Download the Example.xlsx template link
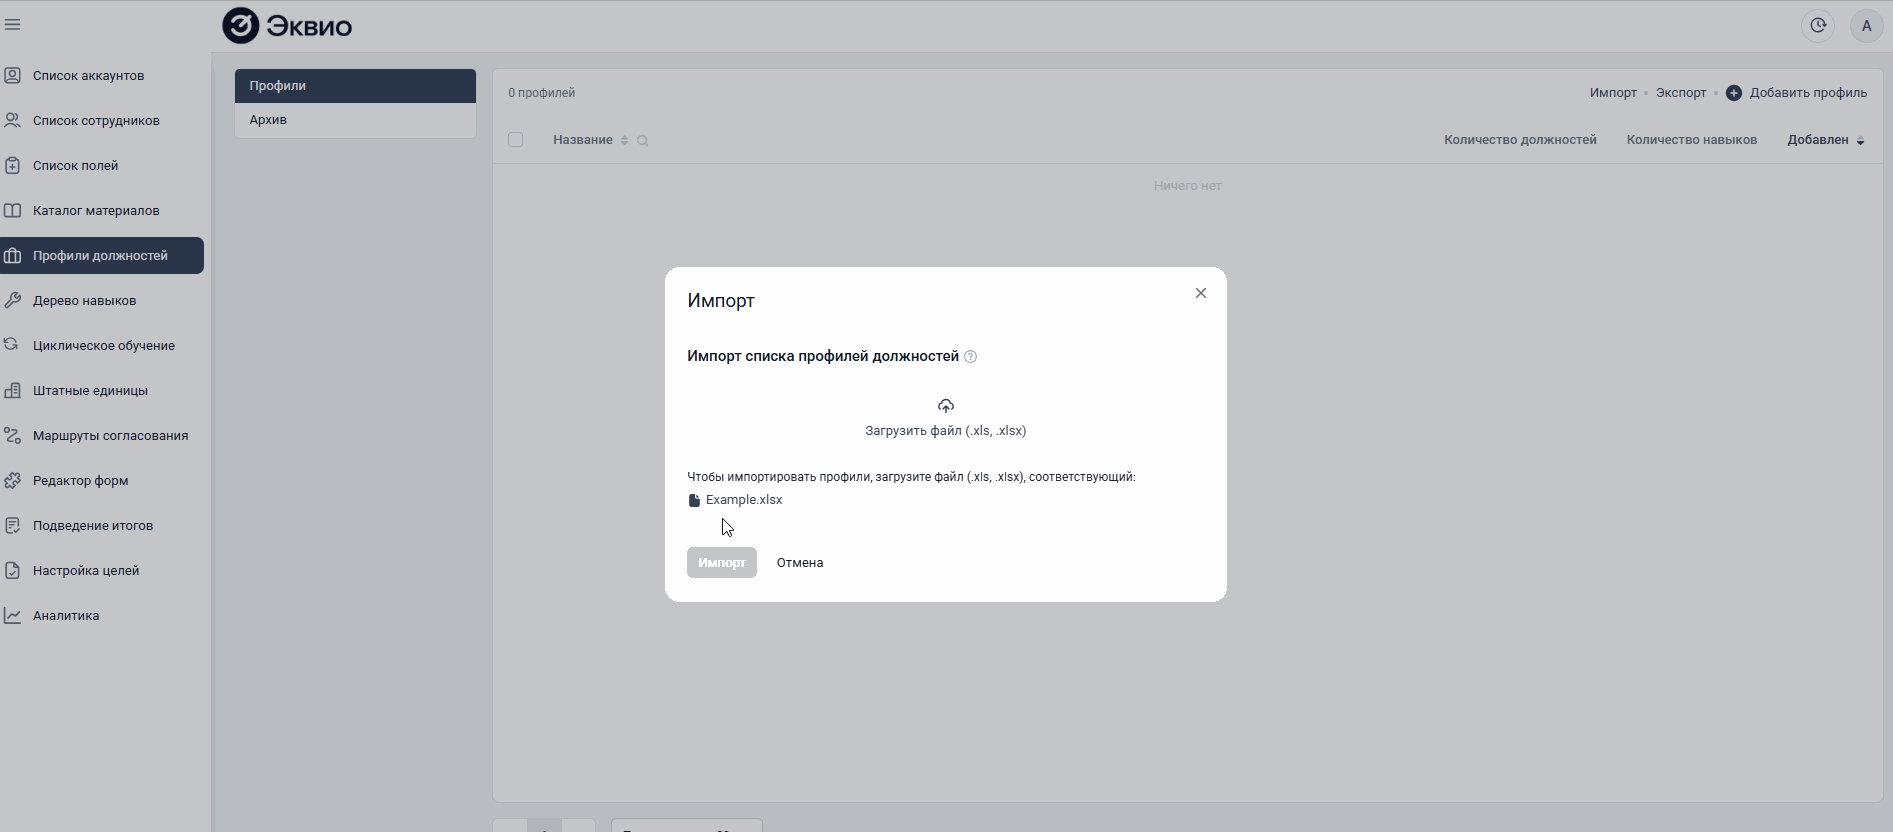This screenshot has width=1893, height=832. [744, 500]
